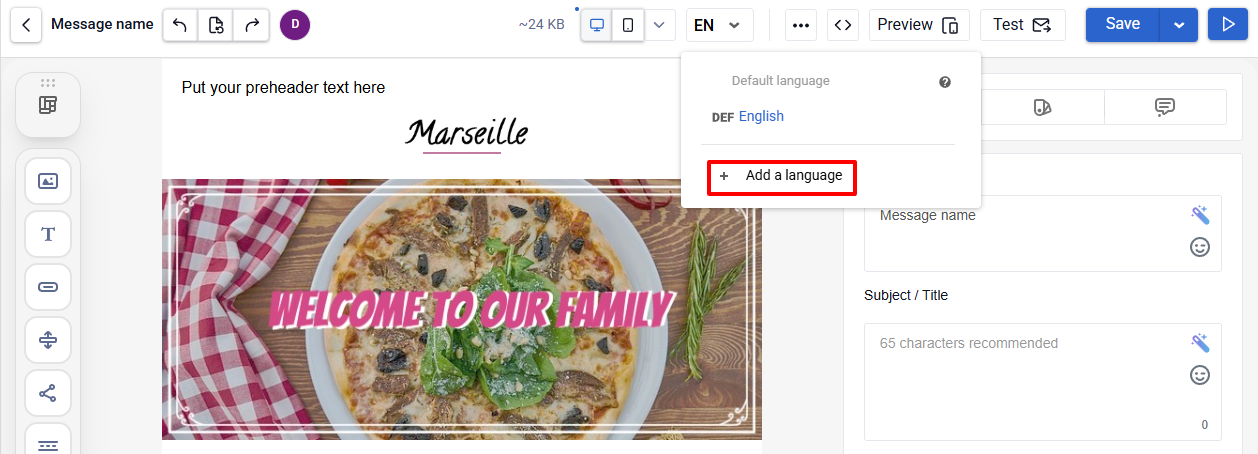
Task: Click the default language help icon
Action: click(x=945, y=82)
